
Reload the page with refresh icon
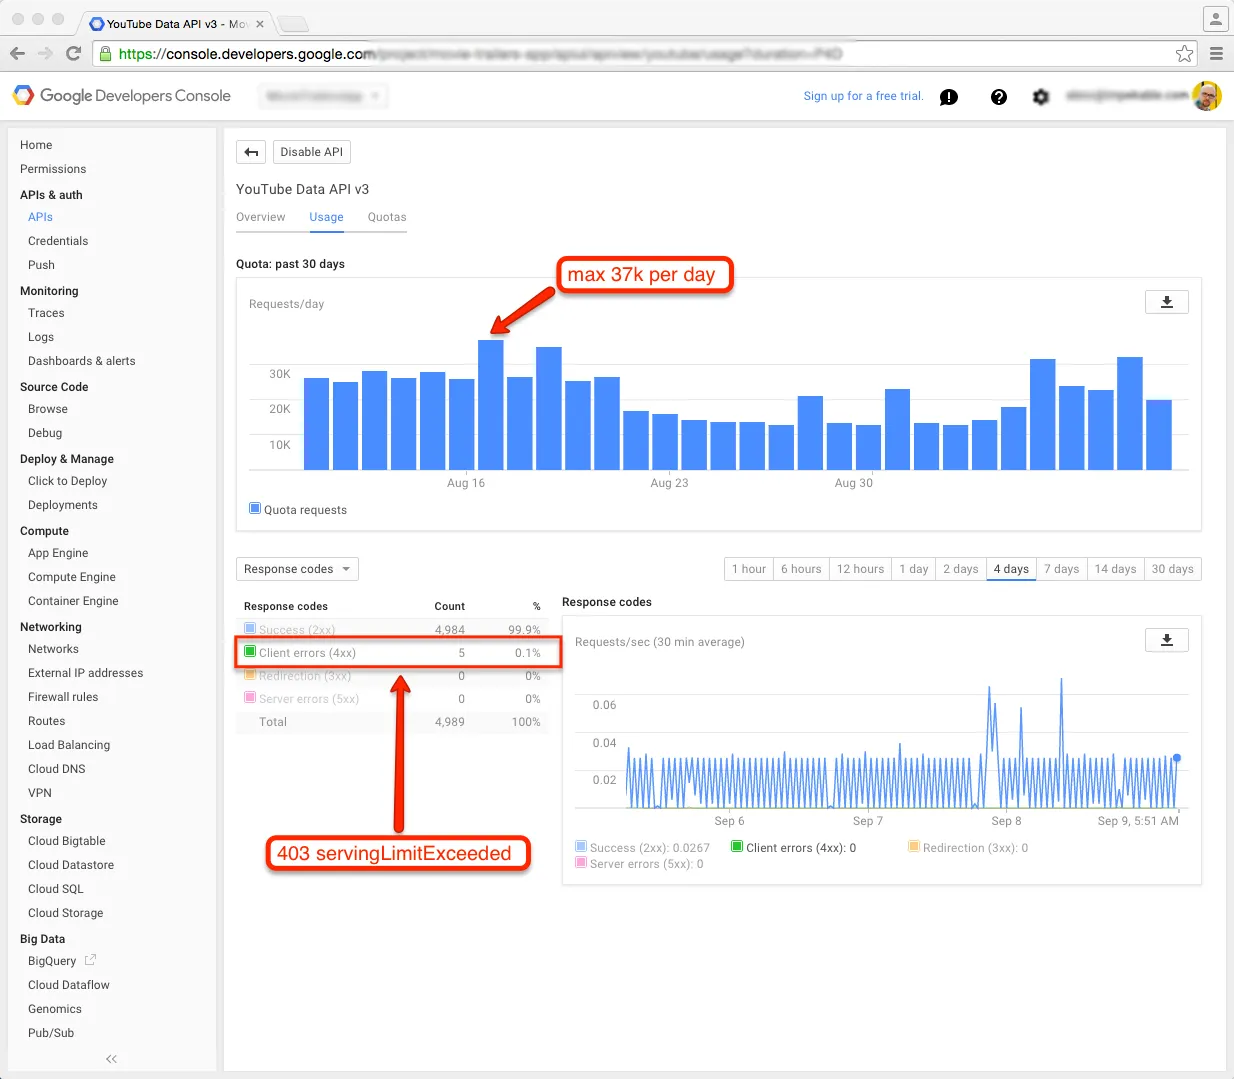click(x=73, y=54)
